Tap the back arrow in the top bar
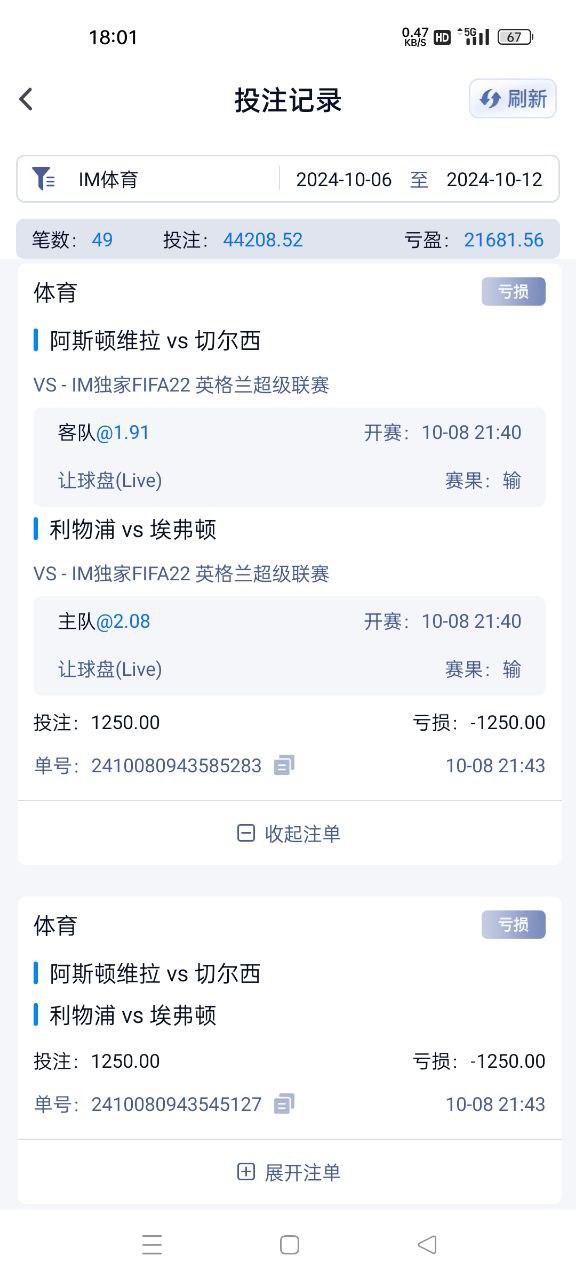 24,99
